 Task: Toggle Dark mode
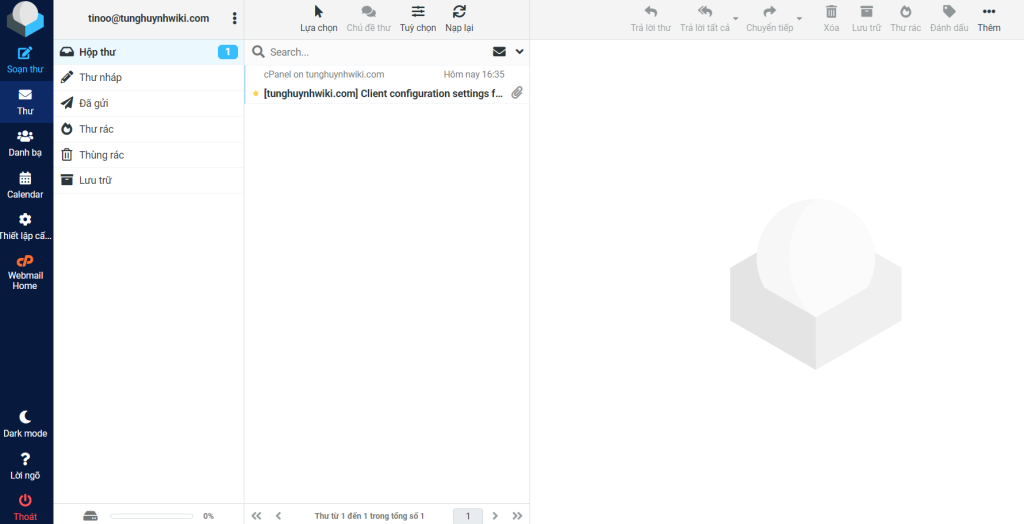click(x=25, y=425)
